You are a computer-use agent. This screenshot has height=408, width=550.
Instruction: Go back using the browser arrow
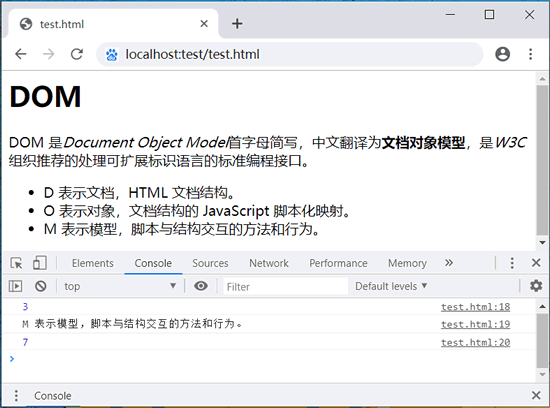tap(21, 54)
